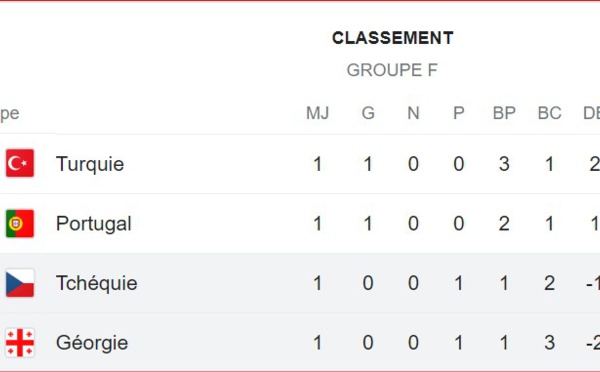Click Portugal's goals scored value 2

pos(504,224)
